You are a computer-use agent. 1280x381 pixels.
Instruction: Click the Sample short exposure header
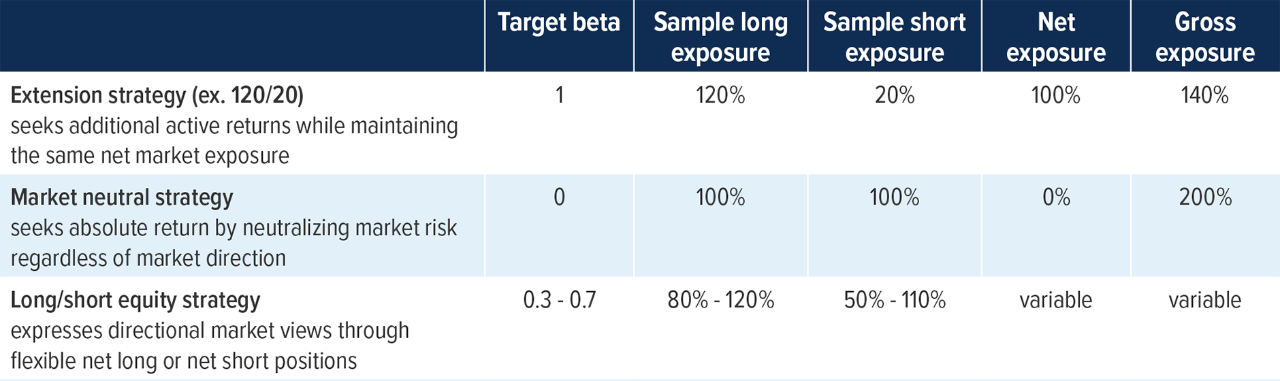(x=892, y=36)
